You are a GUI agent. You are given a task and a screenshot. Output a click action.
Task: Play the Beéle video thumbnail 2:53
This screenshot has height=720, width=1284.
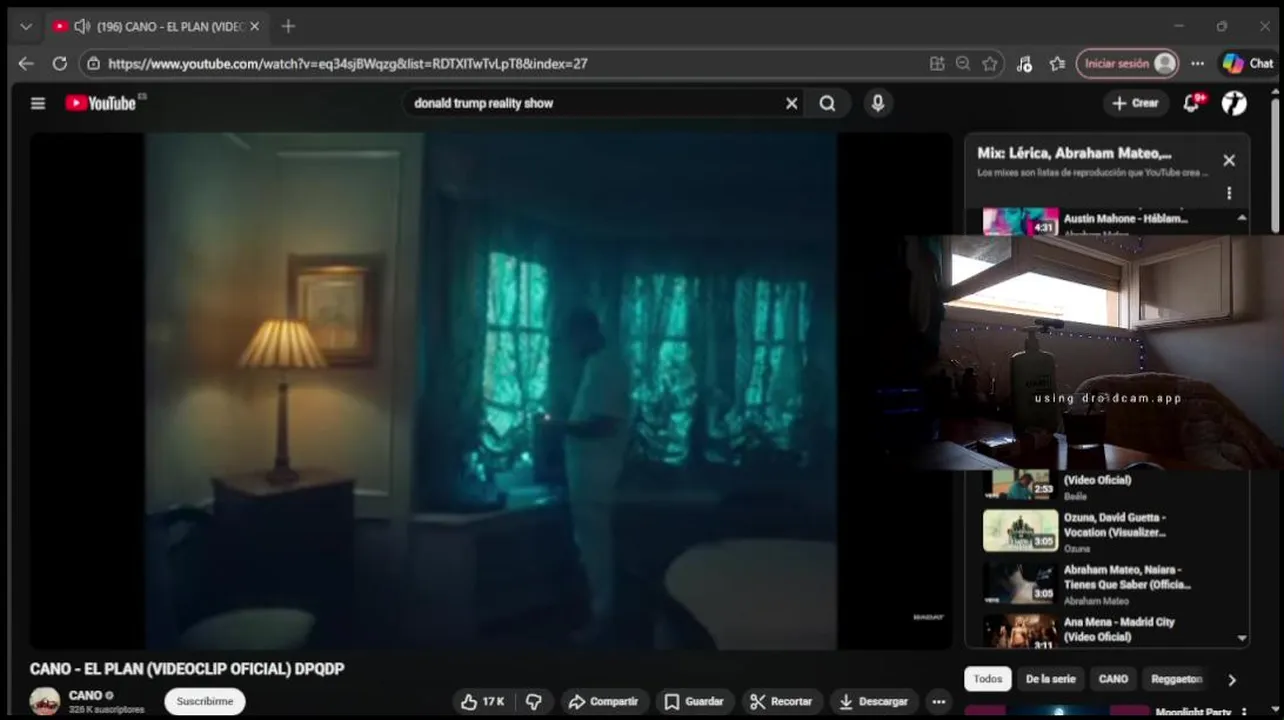1020,484
